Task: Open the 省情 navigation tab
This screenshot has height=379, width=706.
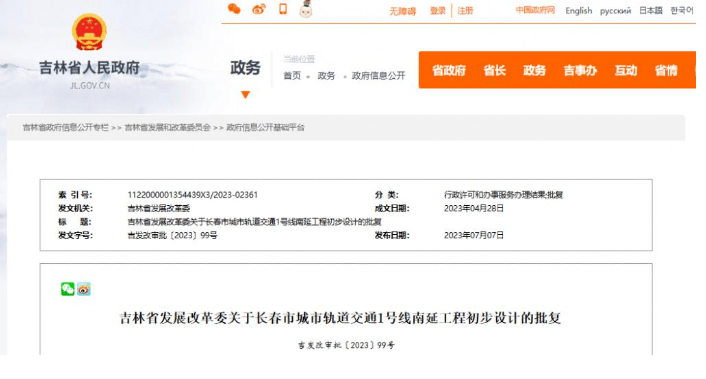Action: point(666,70)
